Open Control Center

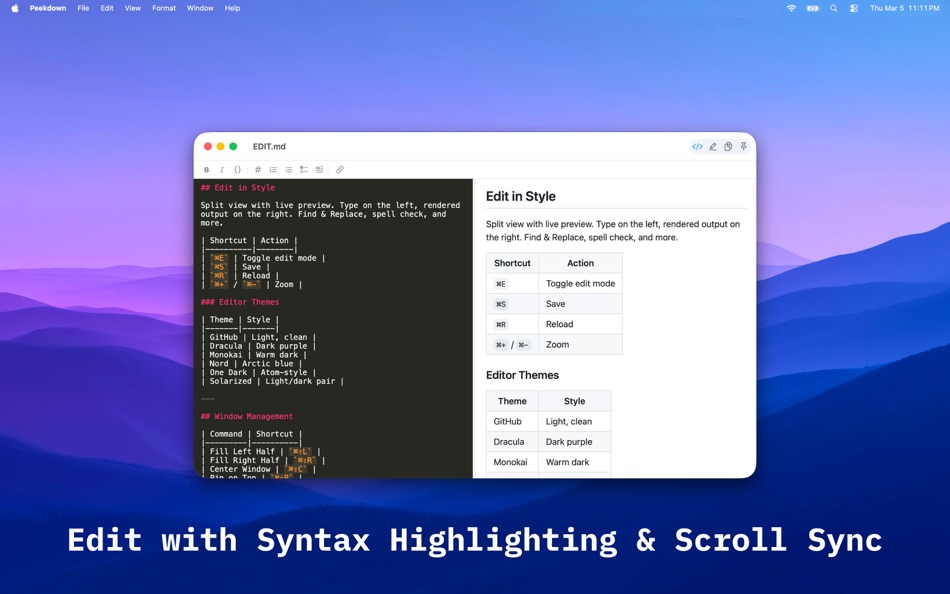(854, 8)
